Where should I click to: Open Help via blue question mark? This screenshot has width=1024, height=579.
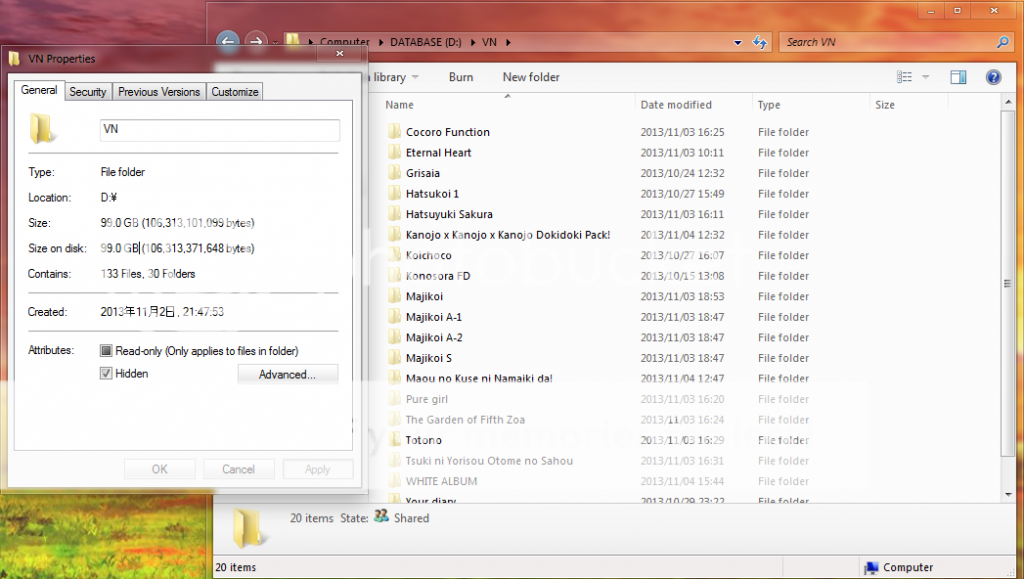(993, 77)
